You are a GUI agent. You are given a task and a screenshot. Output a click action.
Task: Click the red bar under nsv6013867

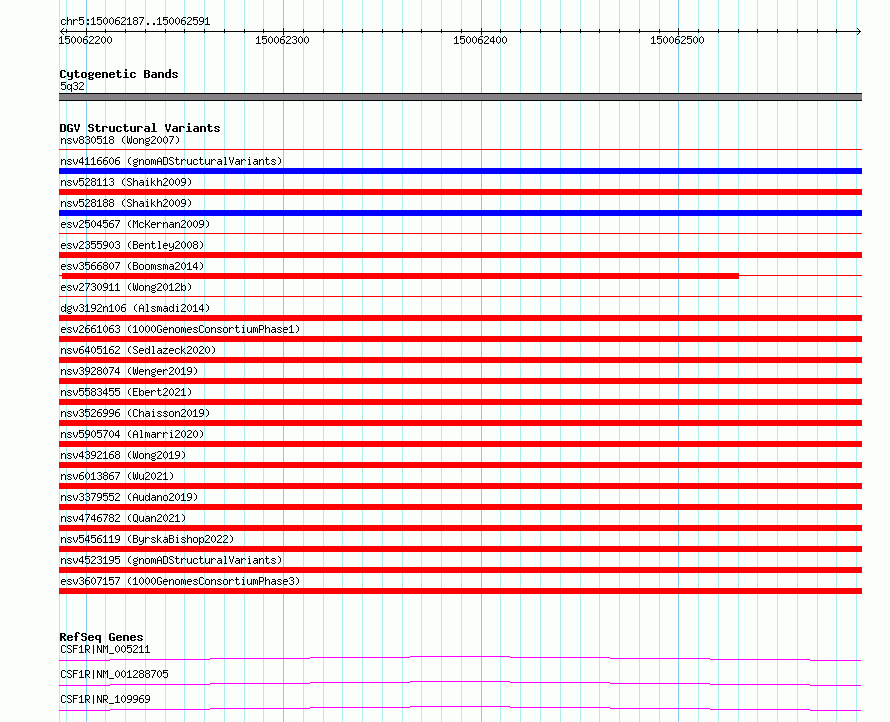coord(460,486)
